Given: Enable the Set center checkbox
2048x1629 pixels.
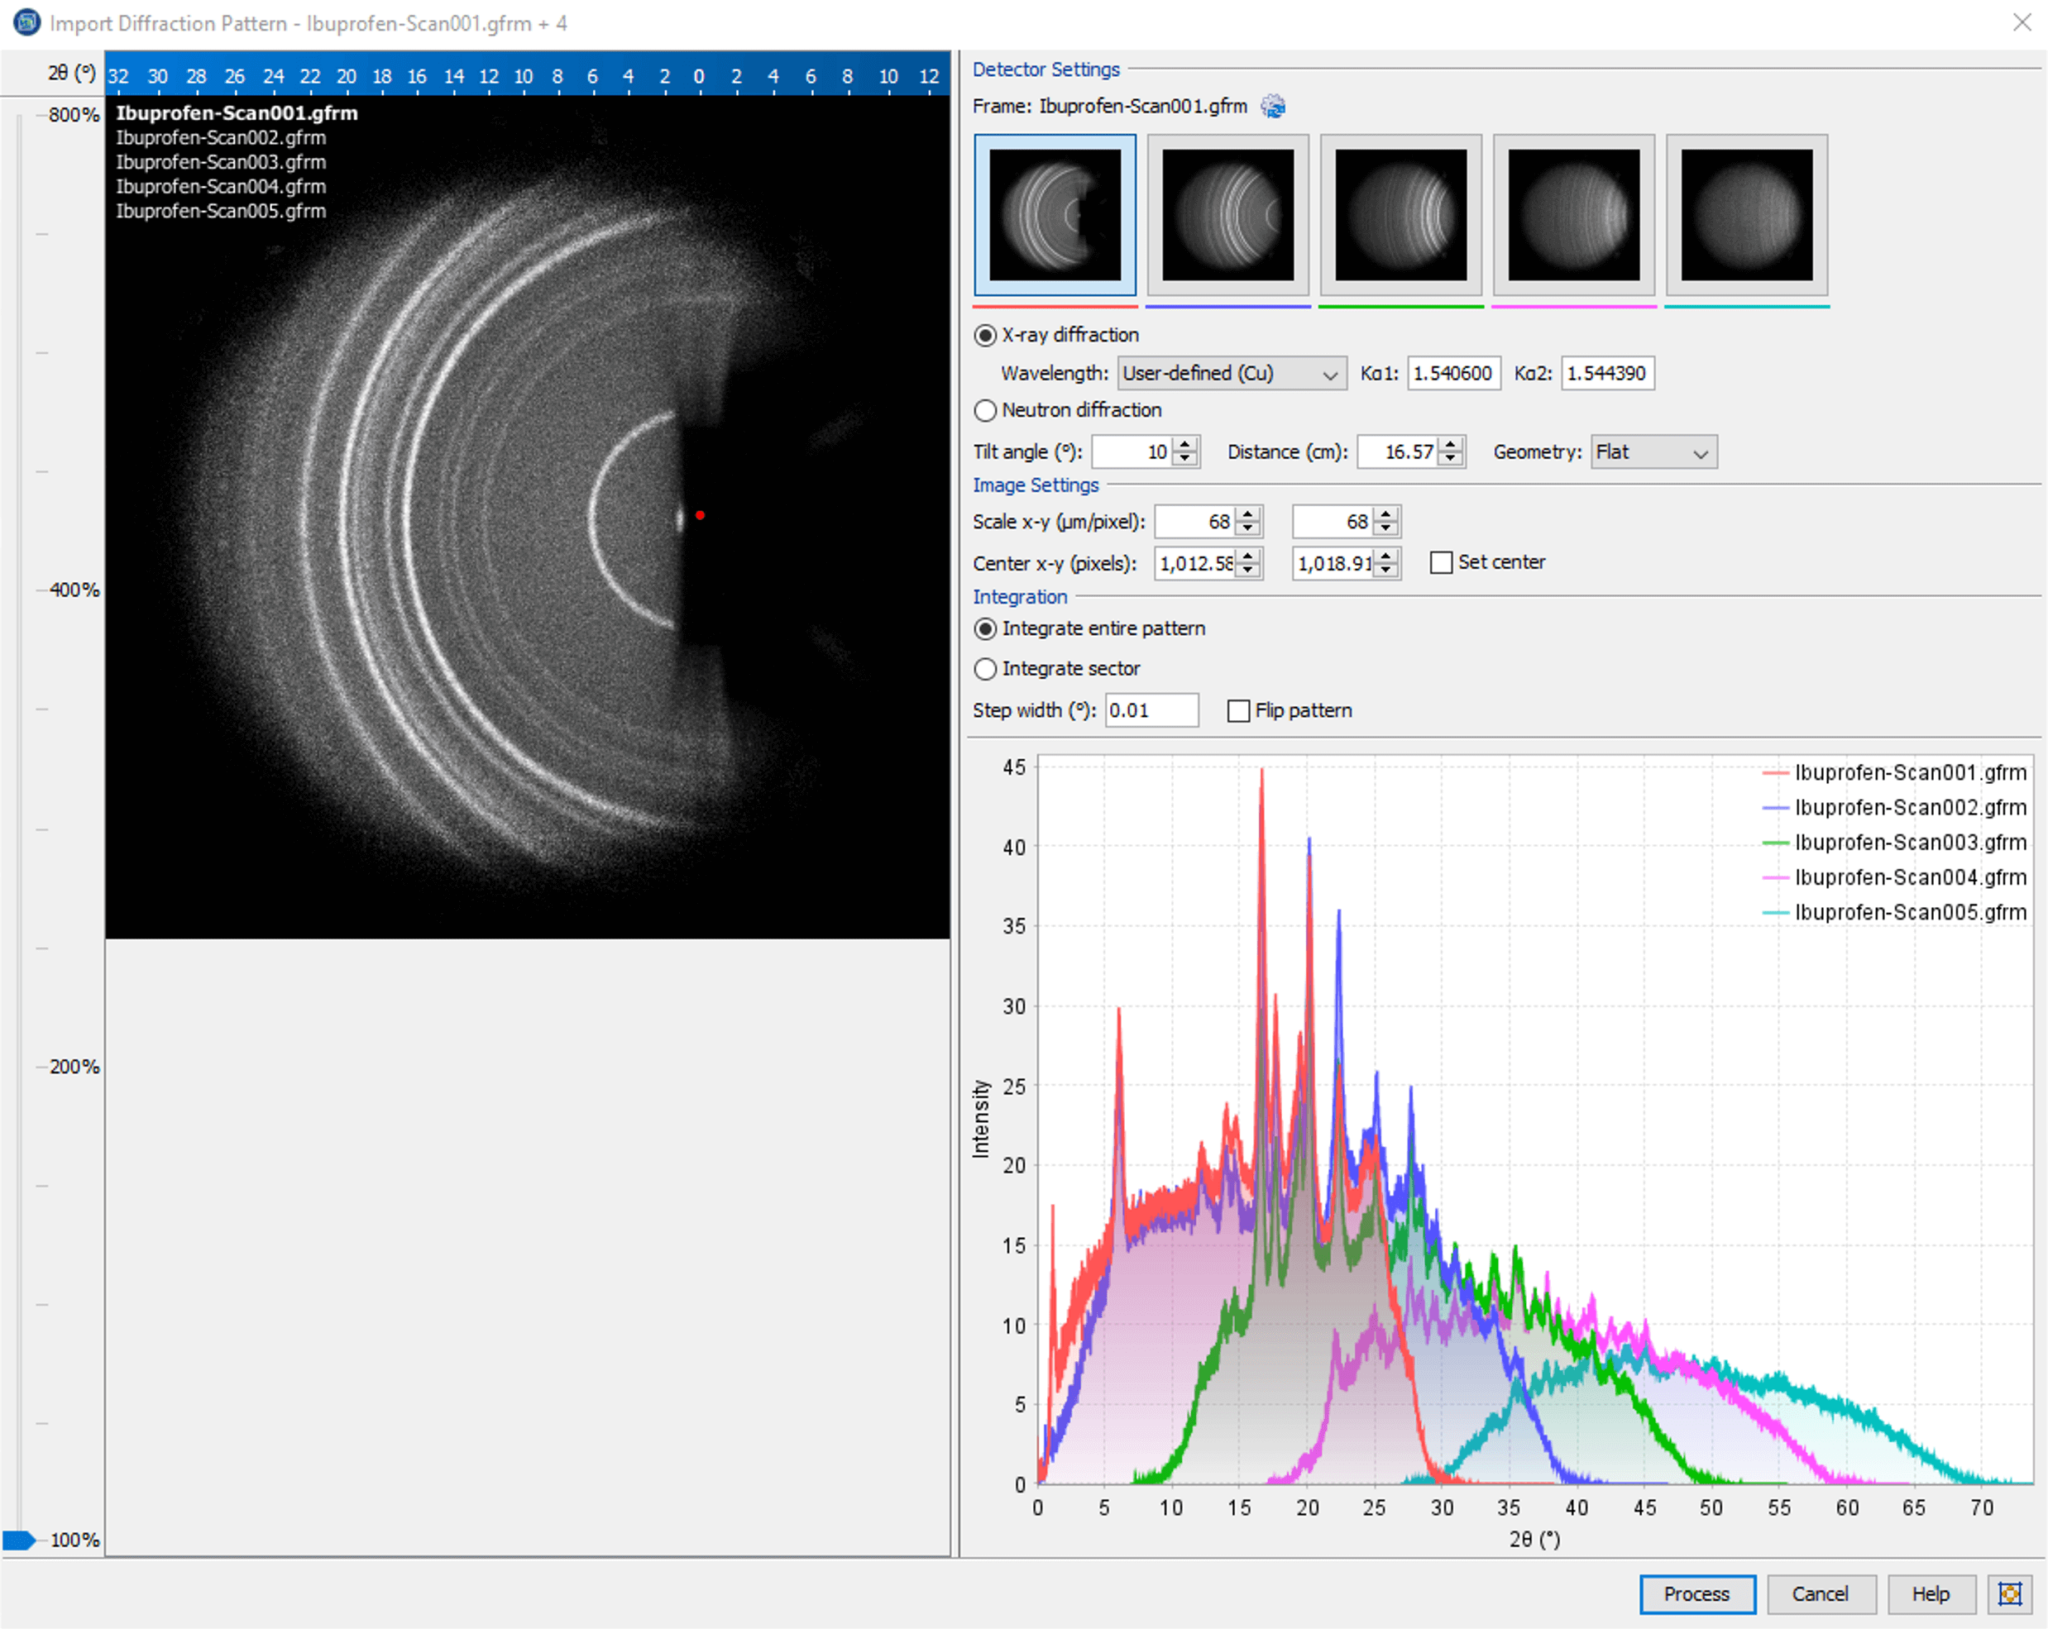Looking at the screenshot, I should [x=1441, y=562].
